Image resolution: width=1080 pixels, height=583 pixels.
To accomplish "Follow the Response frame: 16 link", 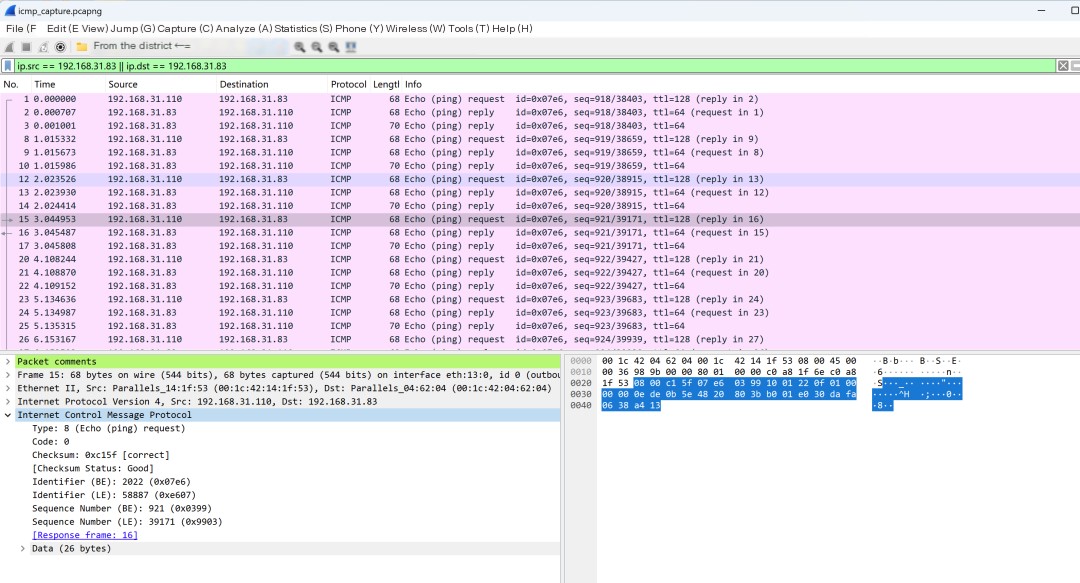I will tap(85, 535).
